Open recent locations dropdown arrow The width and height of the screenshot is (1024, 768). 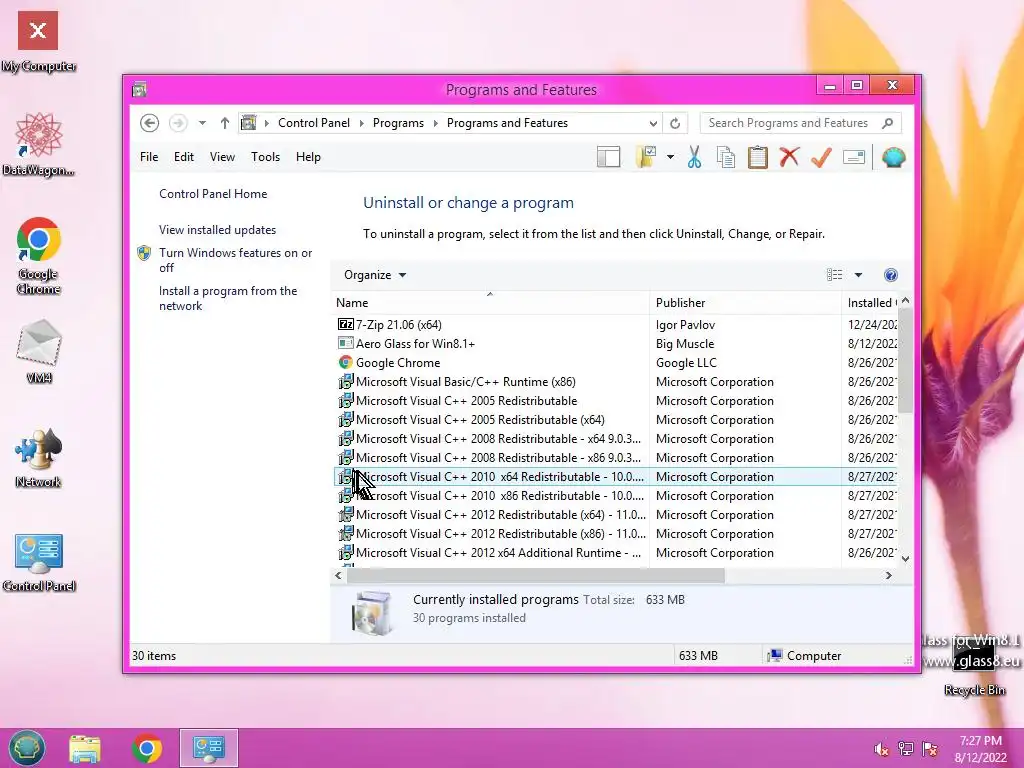pos(202,123)
